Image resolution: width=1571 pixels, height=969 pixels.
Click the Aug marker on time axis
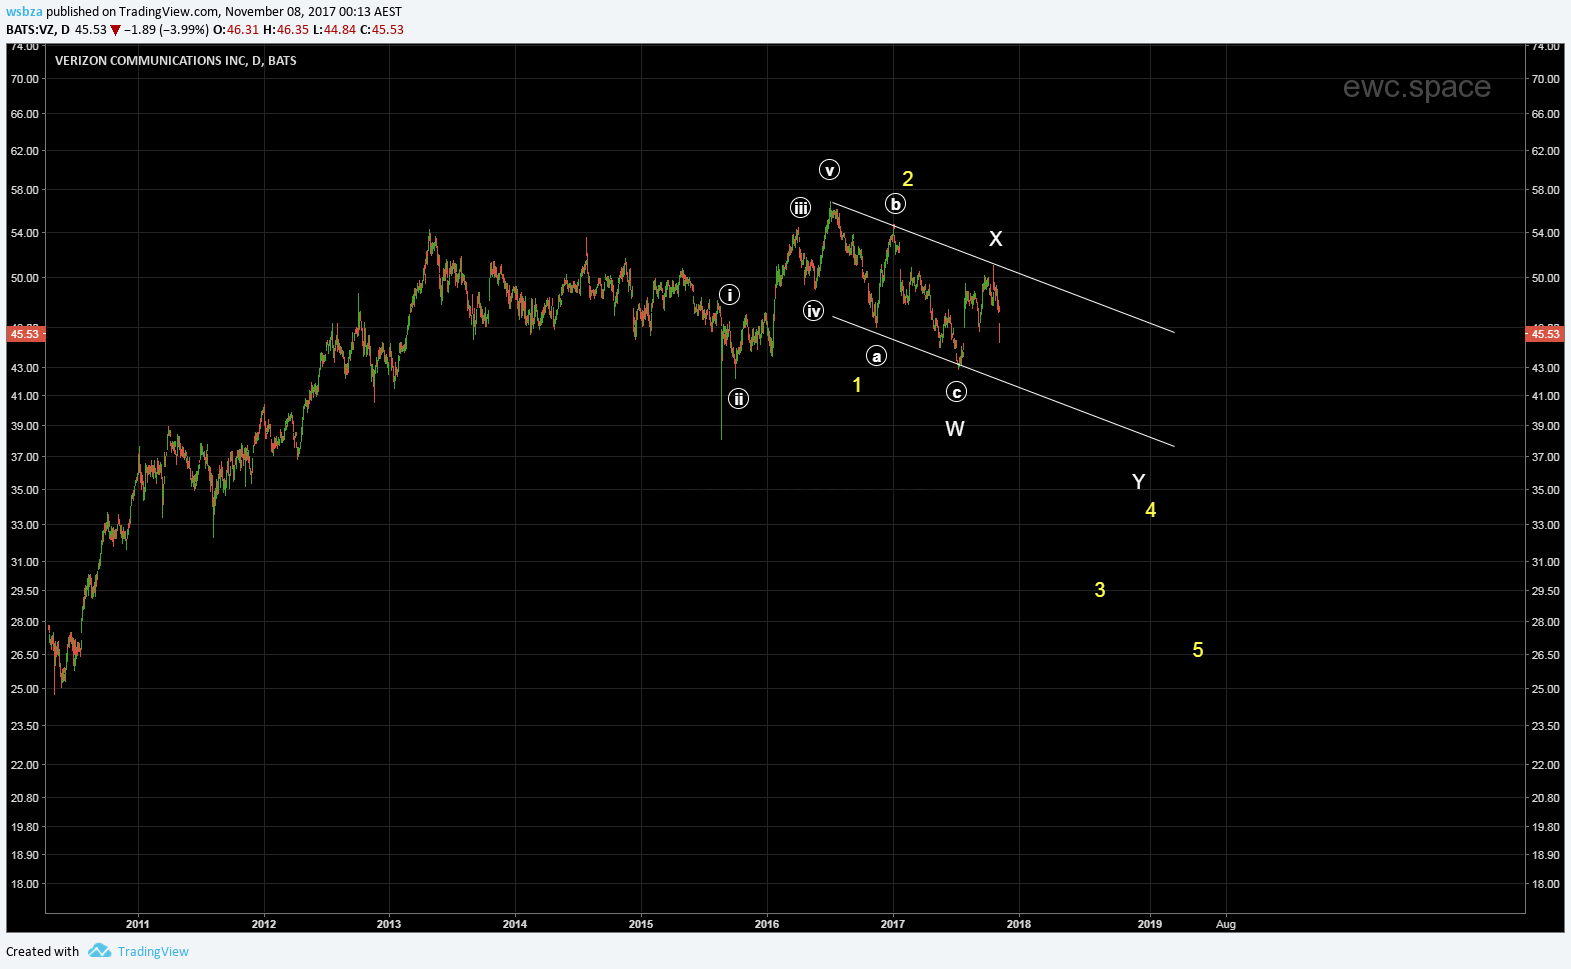tap(1225, 924)
